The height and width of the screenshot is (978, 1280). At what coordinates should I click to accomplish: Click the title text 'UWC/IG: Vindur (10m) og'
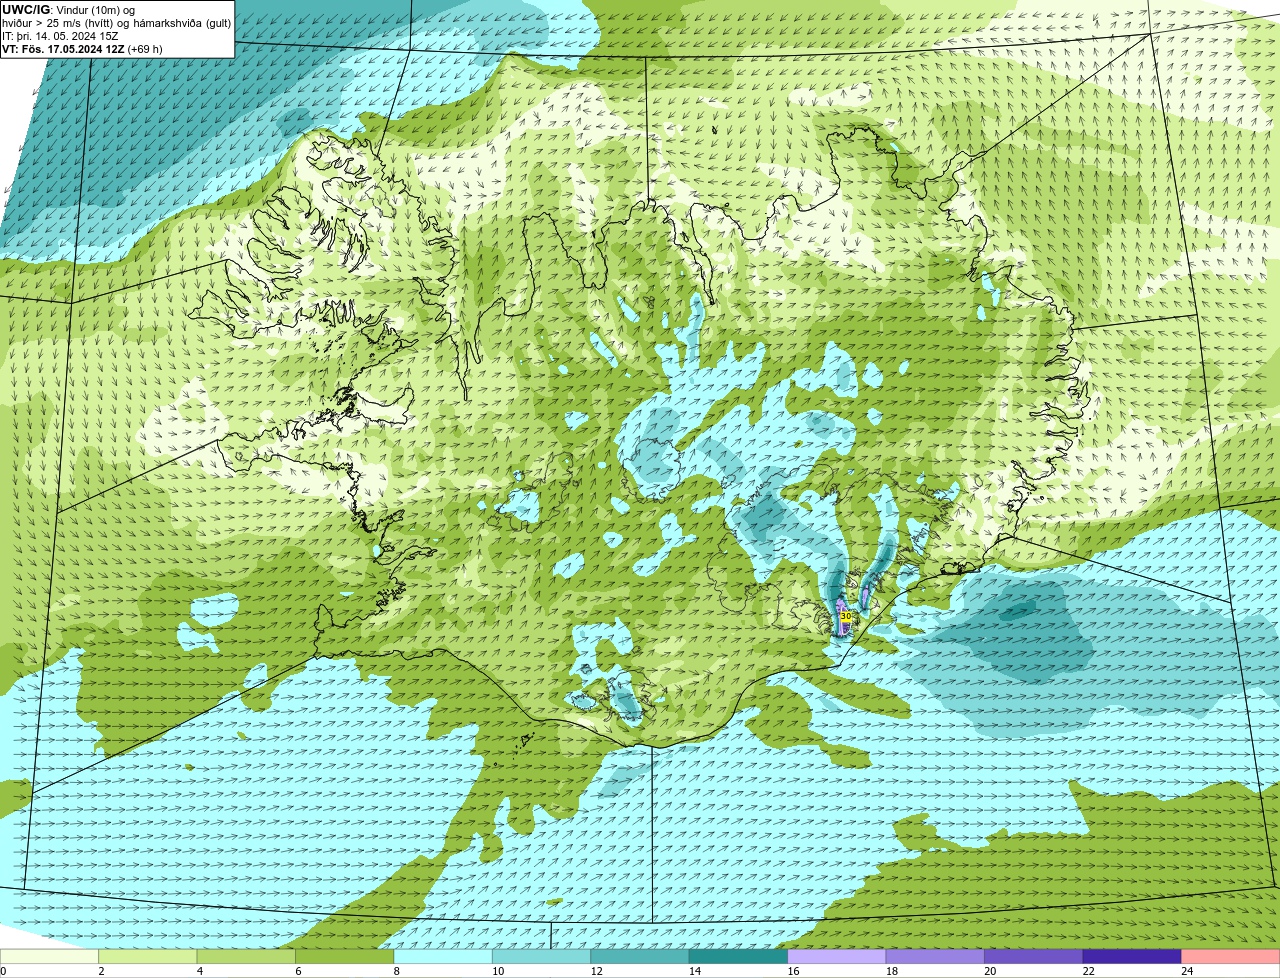69,10
